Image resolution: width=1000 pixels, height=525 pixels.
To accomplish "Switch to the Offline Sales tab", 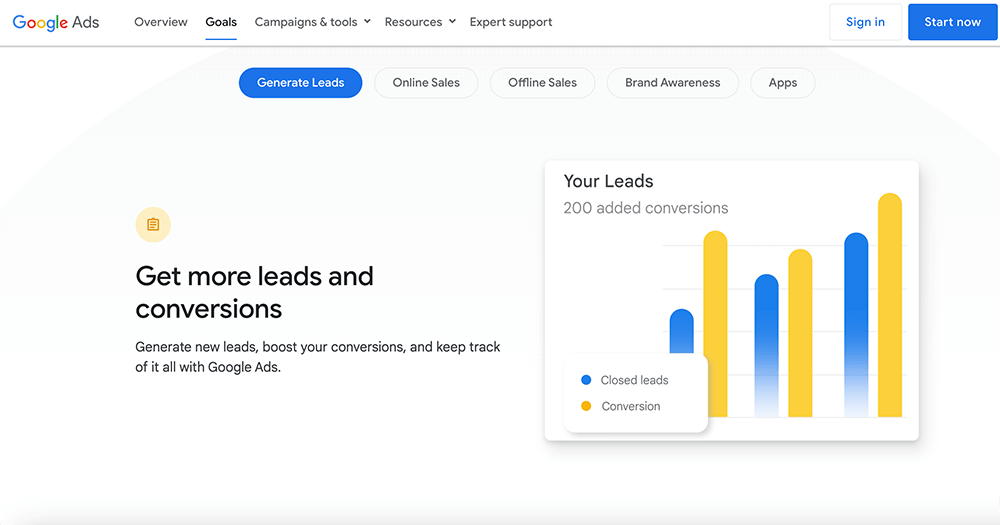I will click(542, 83).
